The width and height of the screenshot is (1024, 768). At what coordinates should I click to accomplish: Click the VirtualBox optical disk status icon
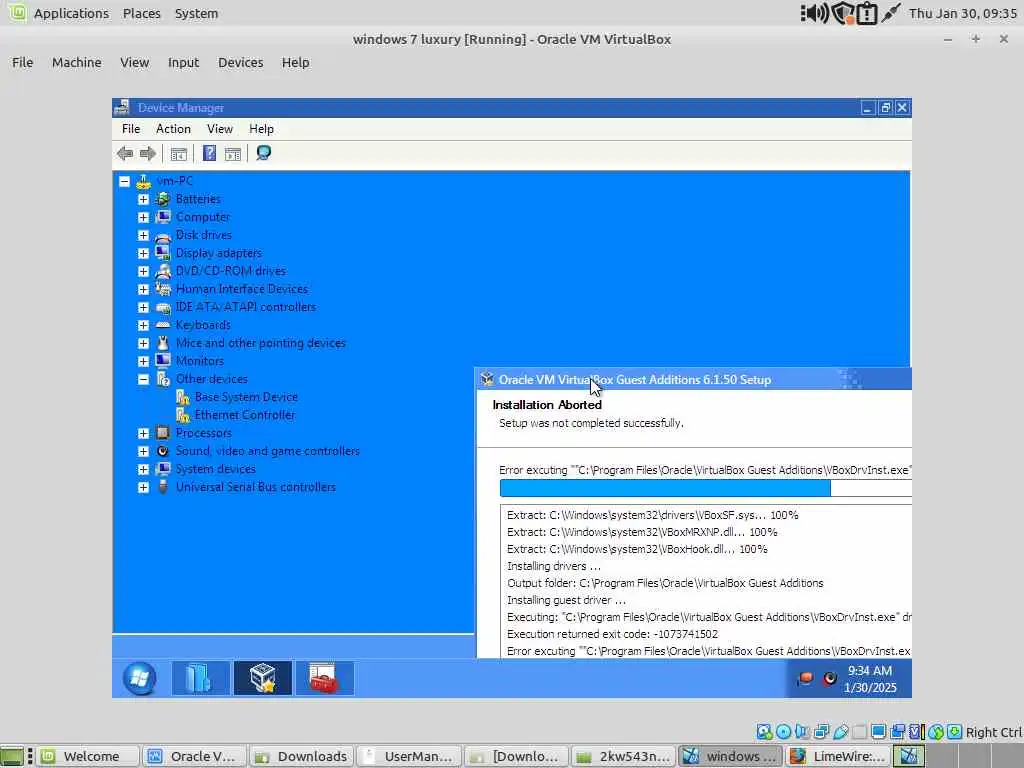(x=783, y=732)
